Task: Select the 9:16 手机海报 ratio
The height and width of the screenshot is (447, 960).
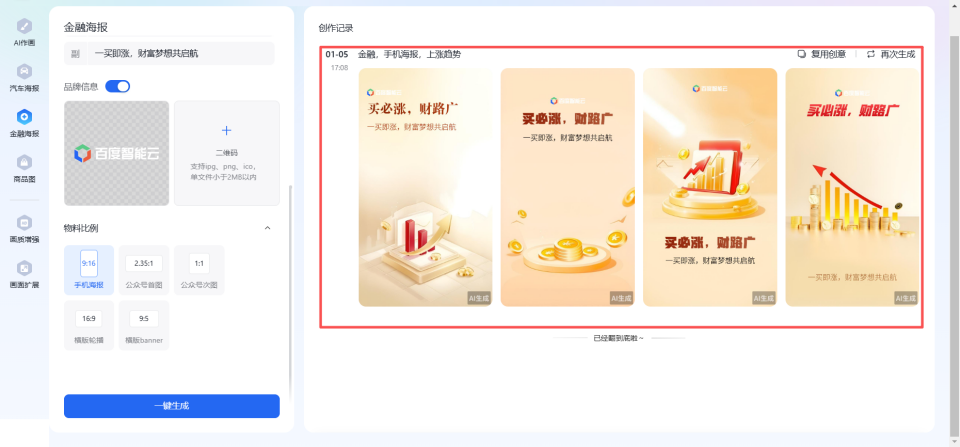Action: [x=89, y=270]
